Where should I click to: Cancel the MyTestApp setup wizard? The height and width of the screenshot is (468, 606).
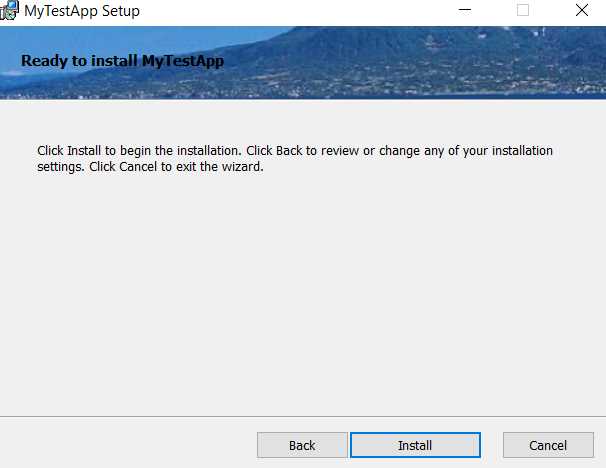tap(548, 445)
